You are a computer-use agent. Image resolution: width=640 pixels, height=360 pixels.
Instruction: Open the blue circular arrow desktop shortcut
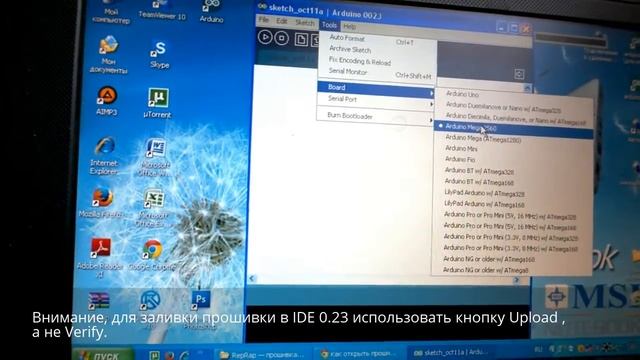(x=150, y=300)
